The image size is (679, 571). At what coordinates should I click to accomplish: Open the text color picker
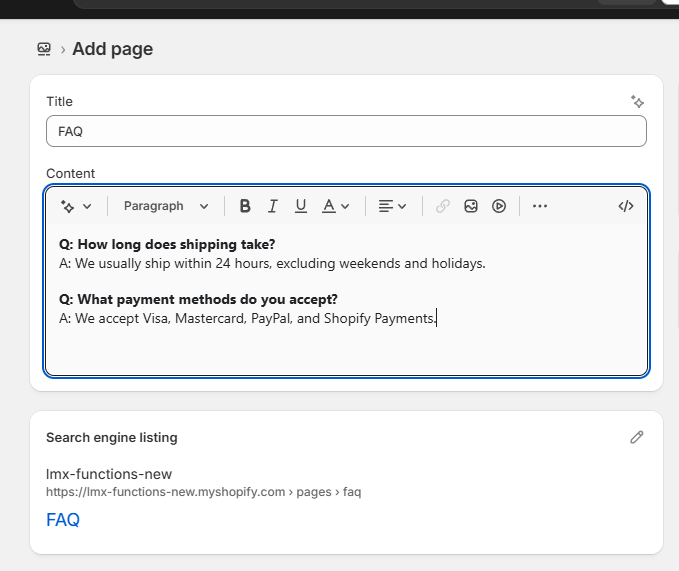pyautogui.click(x=335, y=206)
